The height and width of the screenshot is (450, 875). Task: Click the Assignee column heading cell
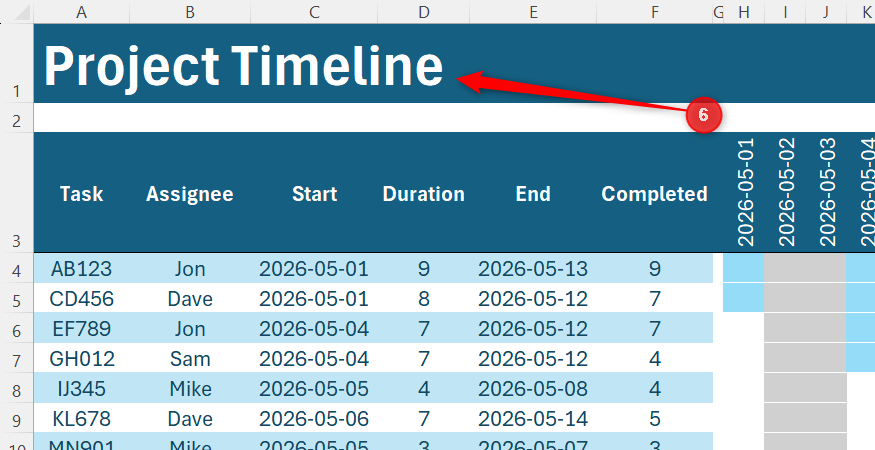[190, 193]
